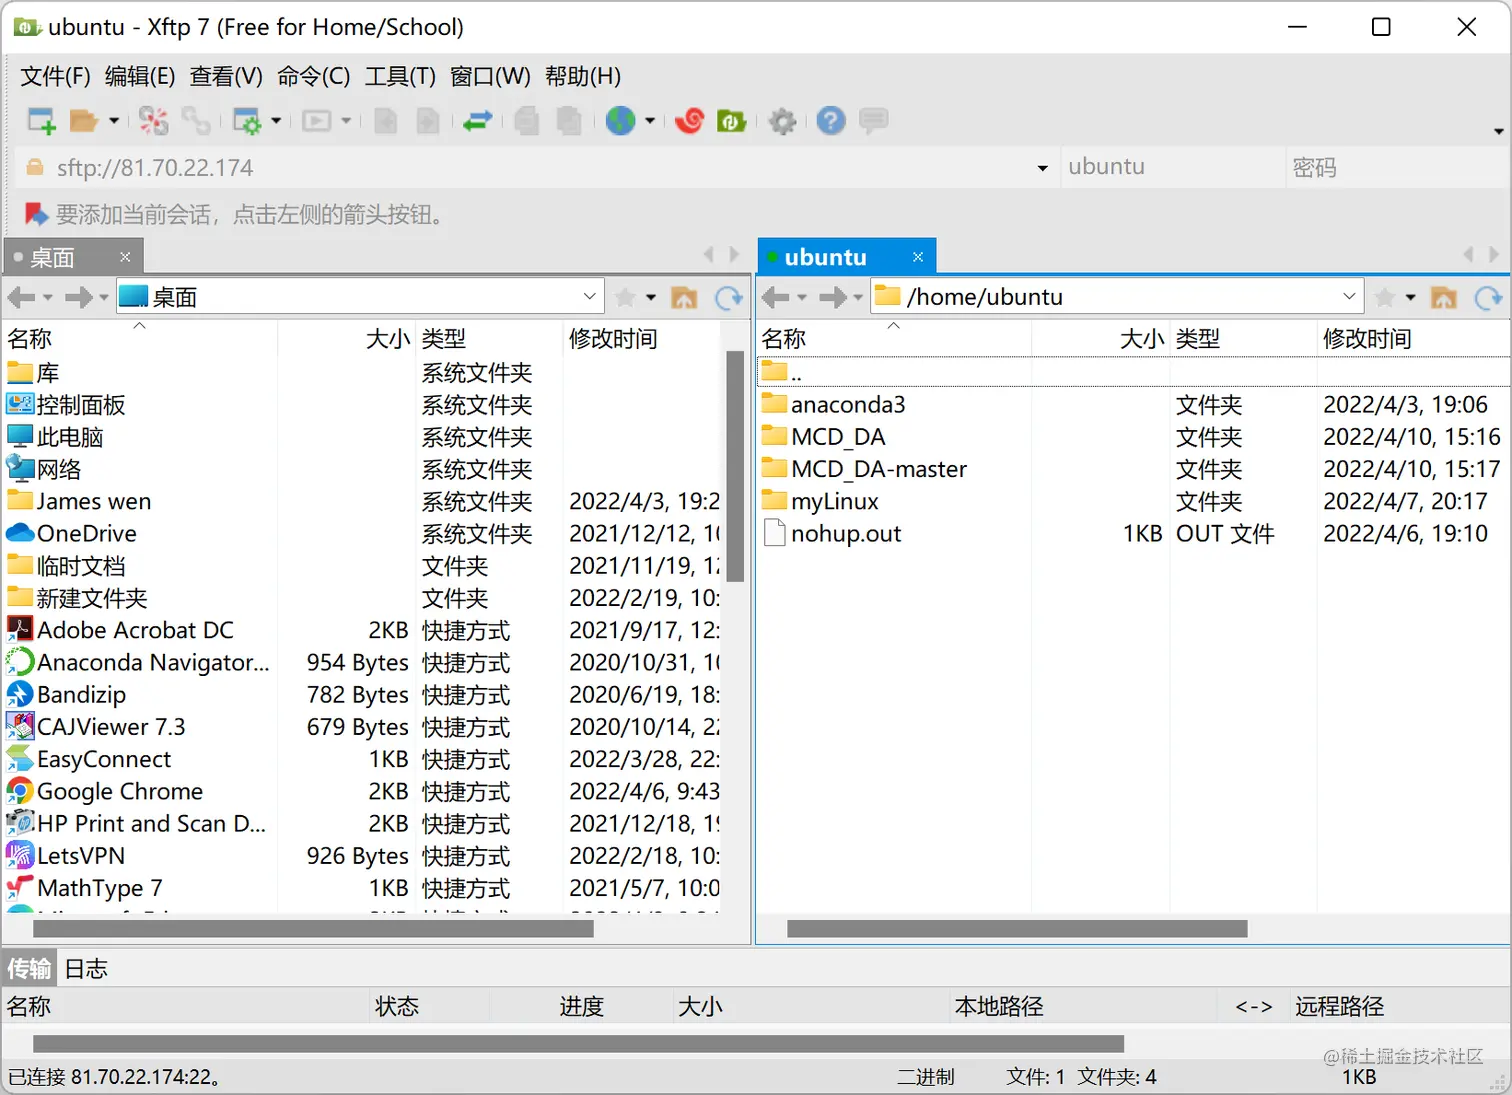Close the 桌面 tab

(125, 257)
